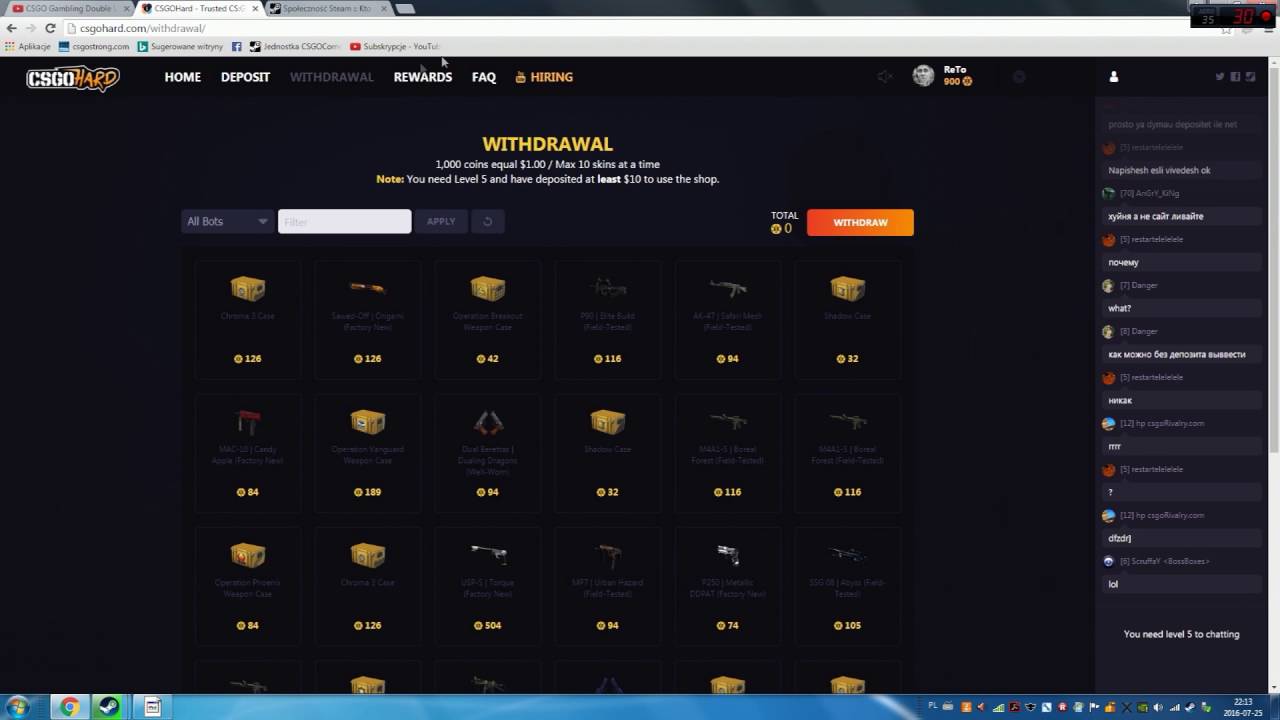1280x720 pixels.
Task: Open the FAQ page
Action: [484, 77]
